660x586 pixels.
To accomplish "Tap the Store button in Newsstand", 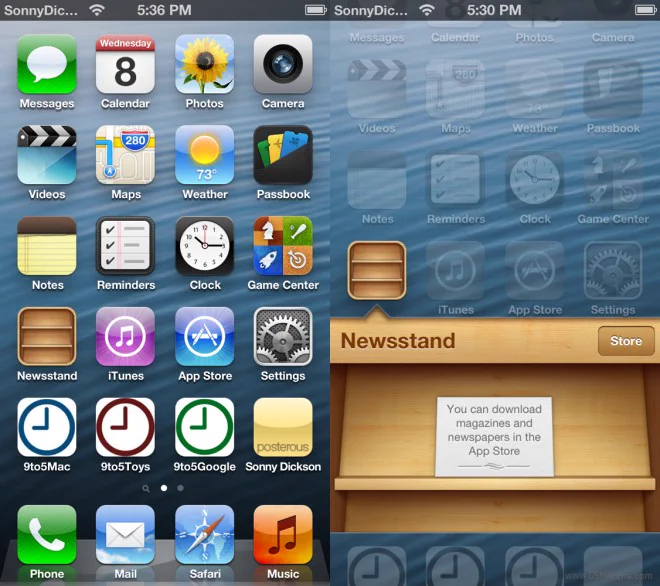I will point(626,341).
